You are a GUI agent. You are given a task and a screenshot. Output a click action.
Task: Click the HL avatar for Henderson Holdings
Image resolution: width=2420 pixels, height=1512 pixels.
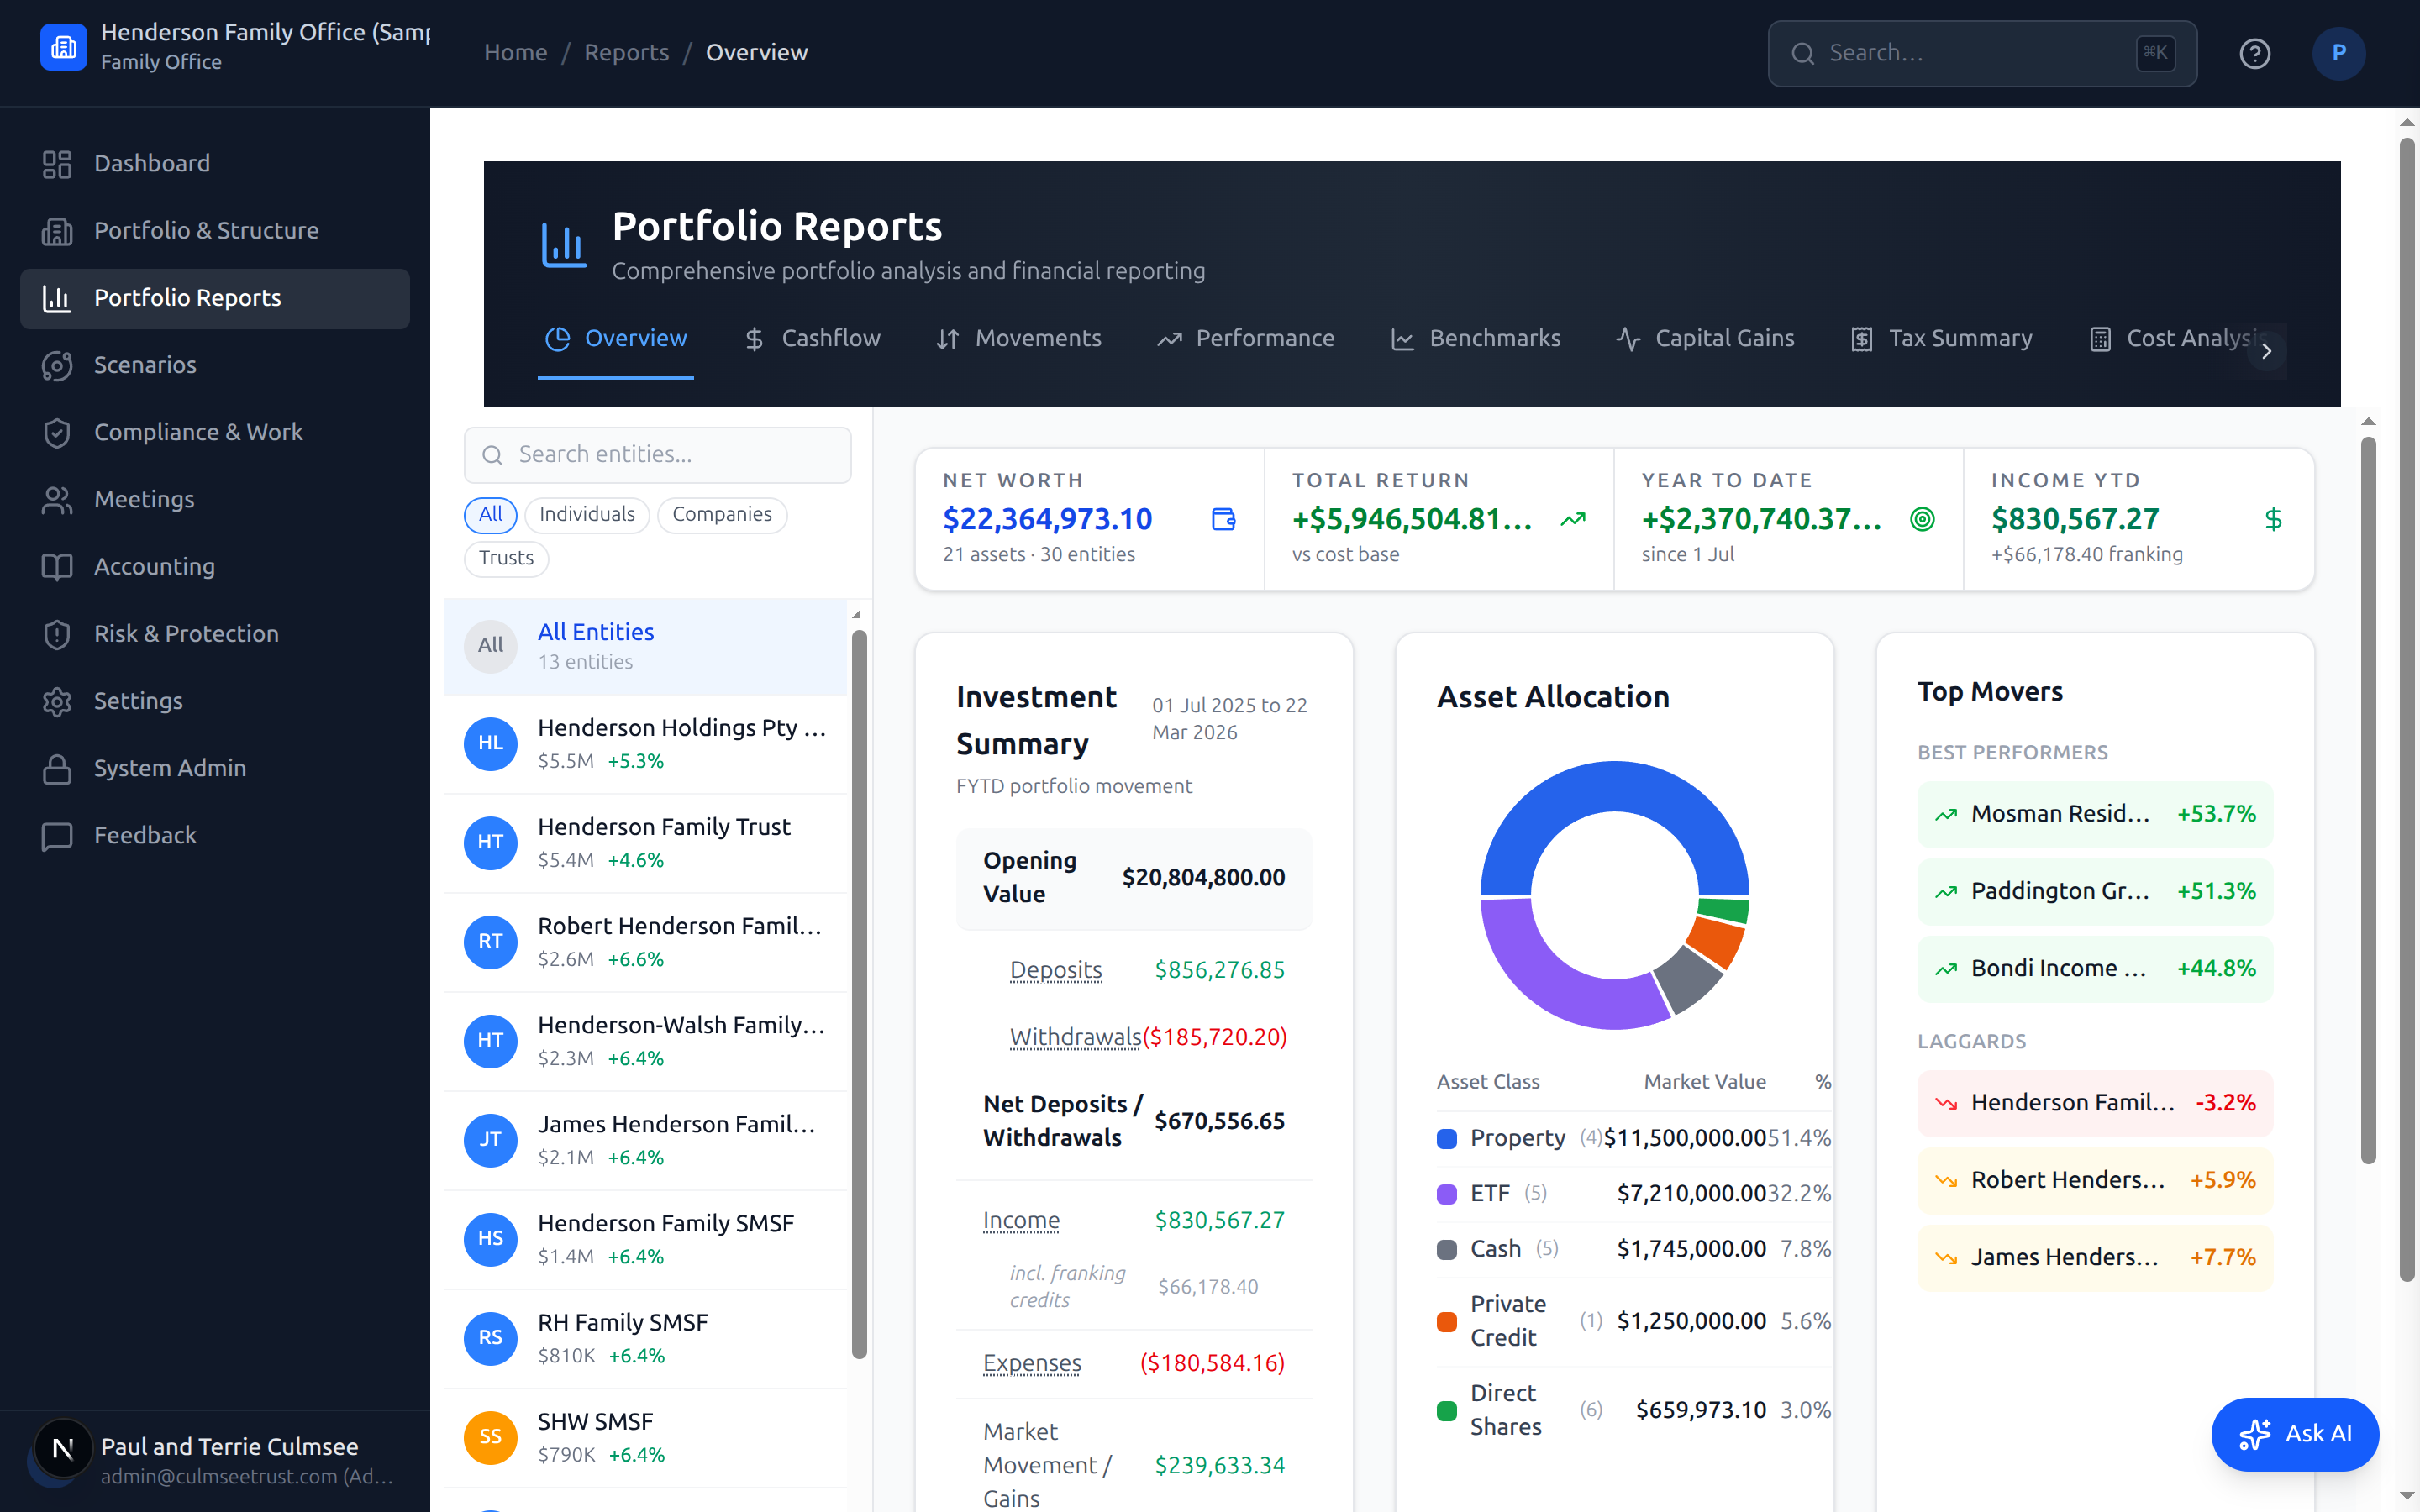[x=490, y=743]
